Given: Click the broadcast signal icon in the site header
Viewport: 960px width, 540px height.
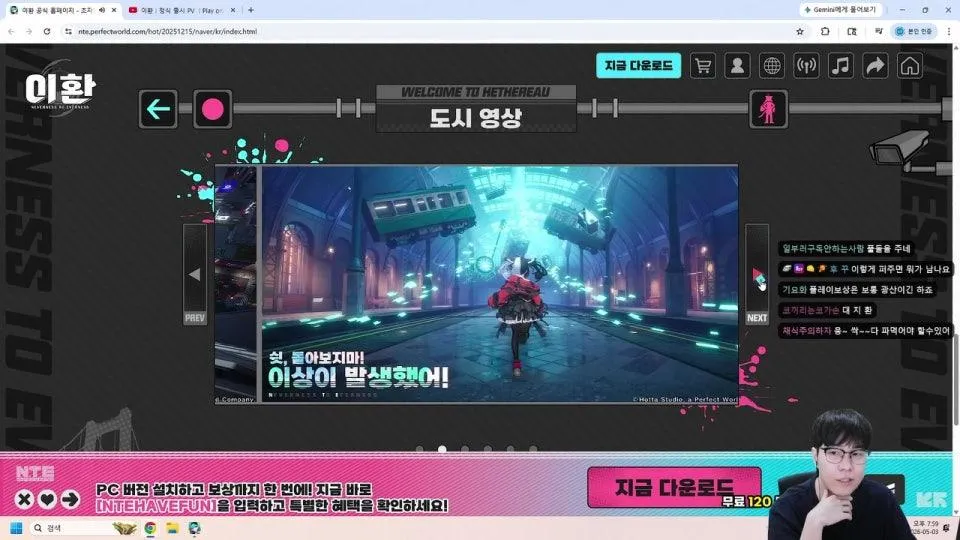Looking at the screenshot, I should (806, 66).
